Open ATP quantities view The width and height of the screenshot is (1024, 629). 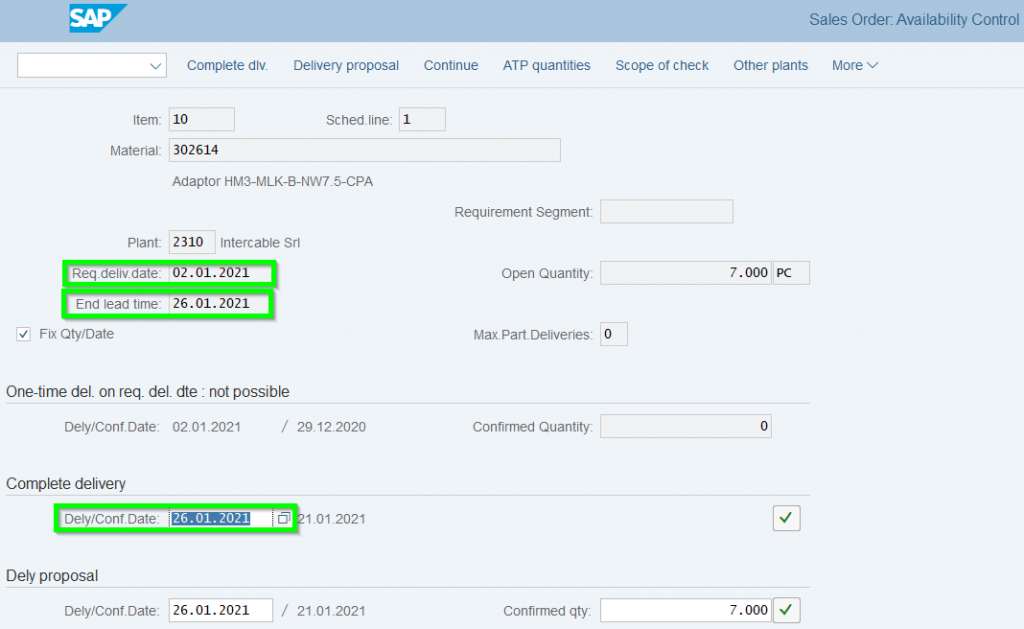click(546, 66)
